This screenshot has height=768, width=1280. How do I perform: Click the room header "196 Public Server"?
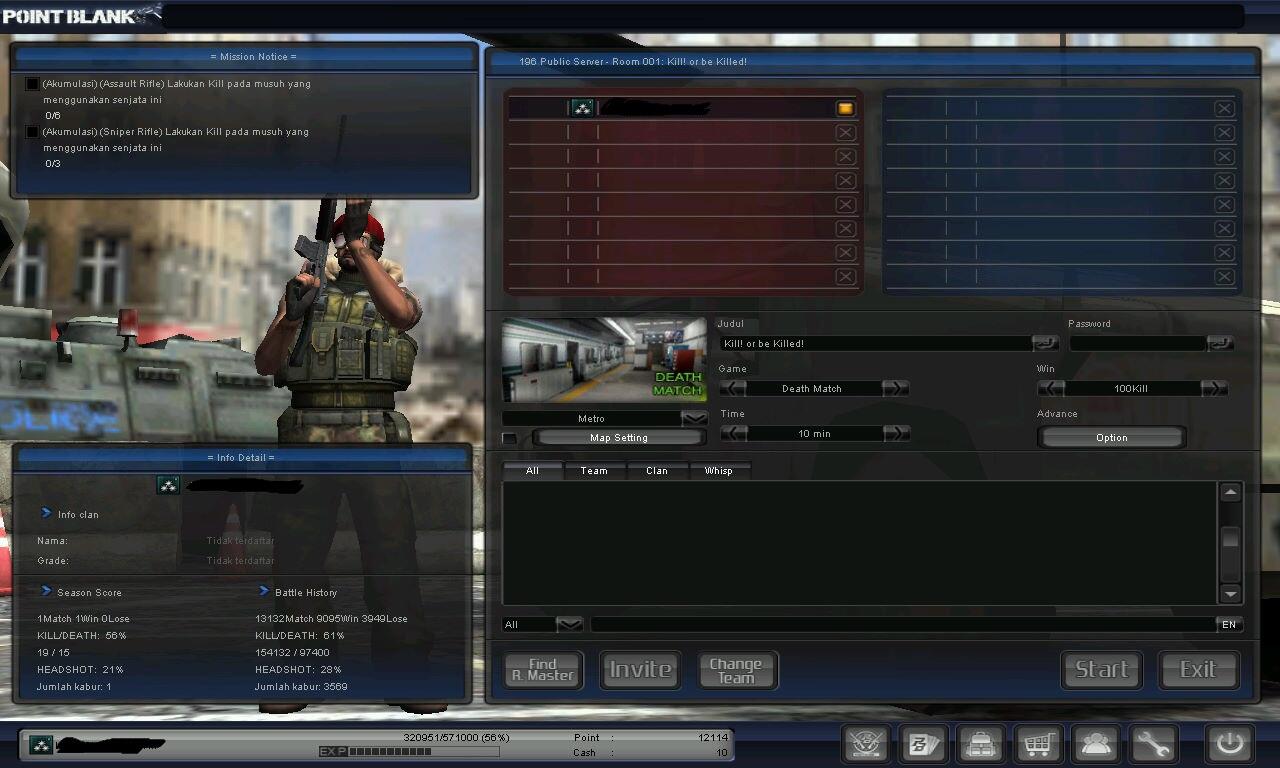tap(562, 62)
